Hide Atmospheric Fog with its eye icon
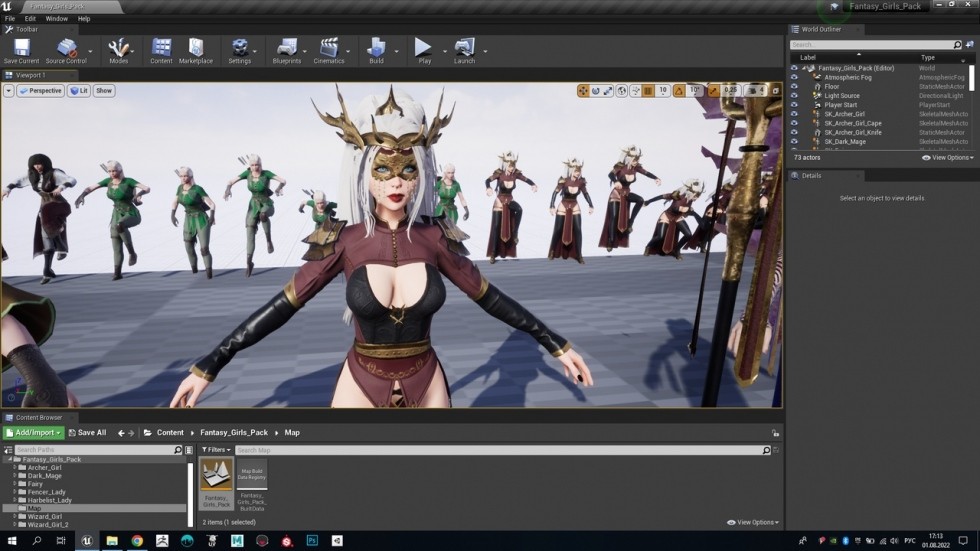This screenshot has width=980, height=551. 794,77
